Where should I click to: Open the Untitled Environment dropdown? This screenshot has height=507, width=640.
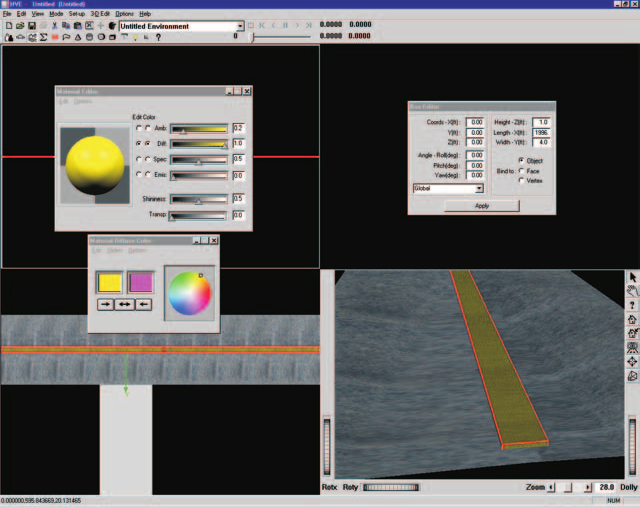tap(240, 26)
